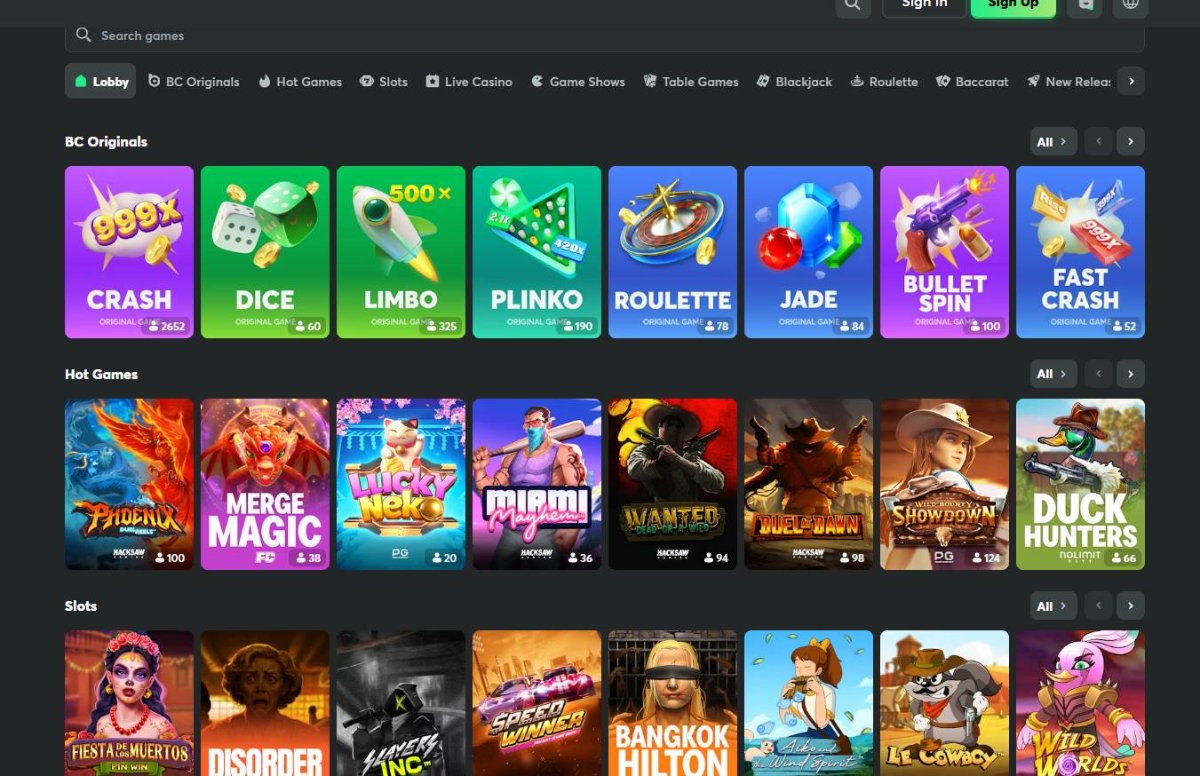The height and width of the screenshot is (776, 1200).
Task: Expand the category bar with right chevron
Action: (x=1130, y=81)
